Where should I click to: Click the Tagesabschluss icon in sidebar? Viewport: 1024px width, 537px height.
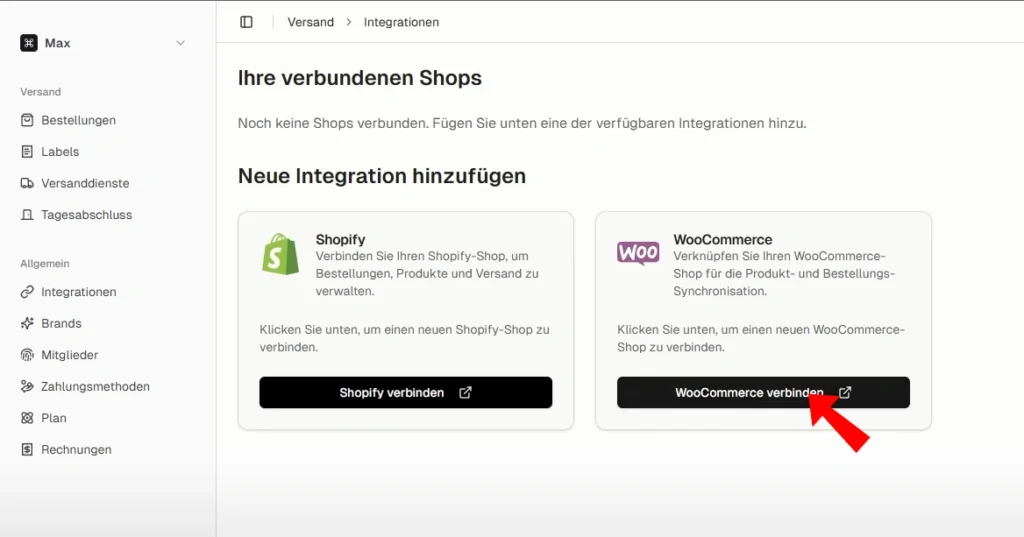pyautogui.click(x=27, y=215)
